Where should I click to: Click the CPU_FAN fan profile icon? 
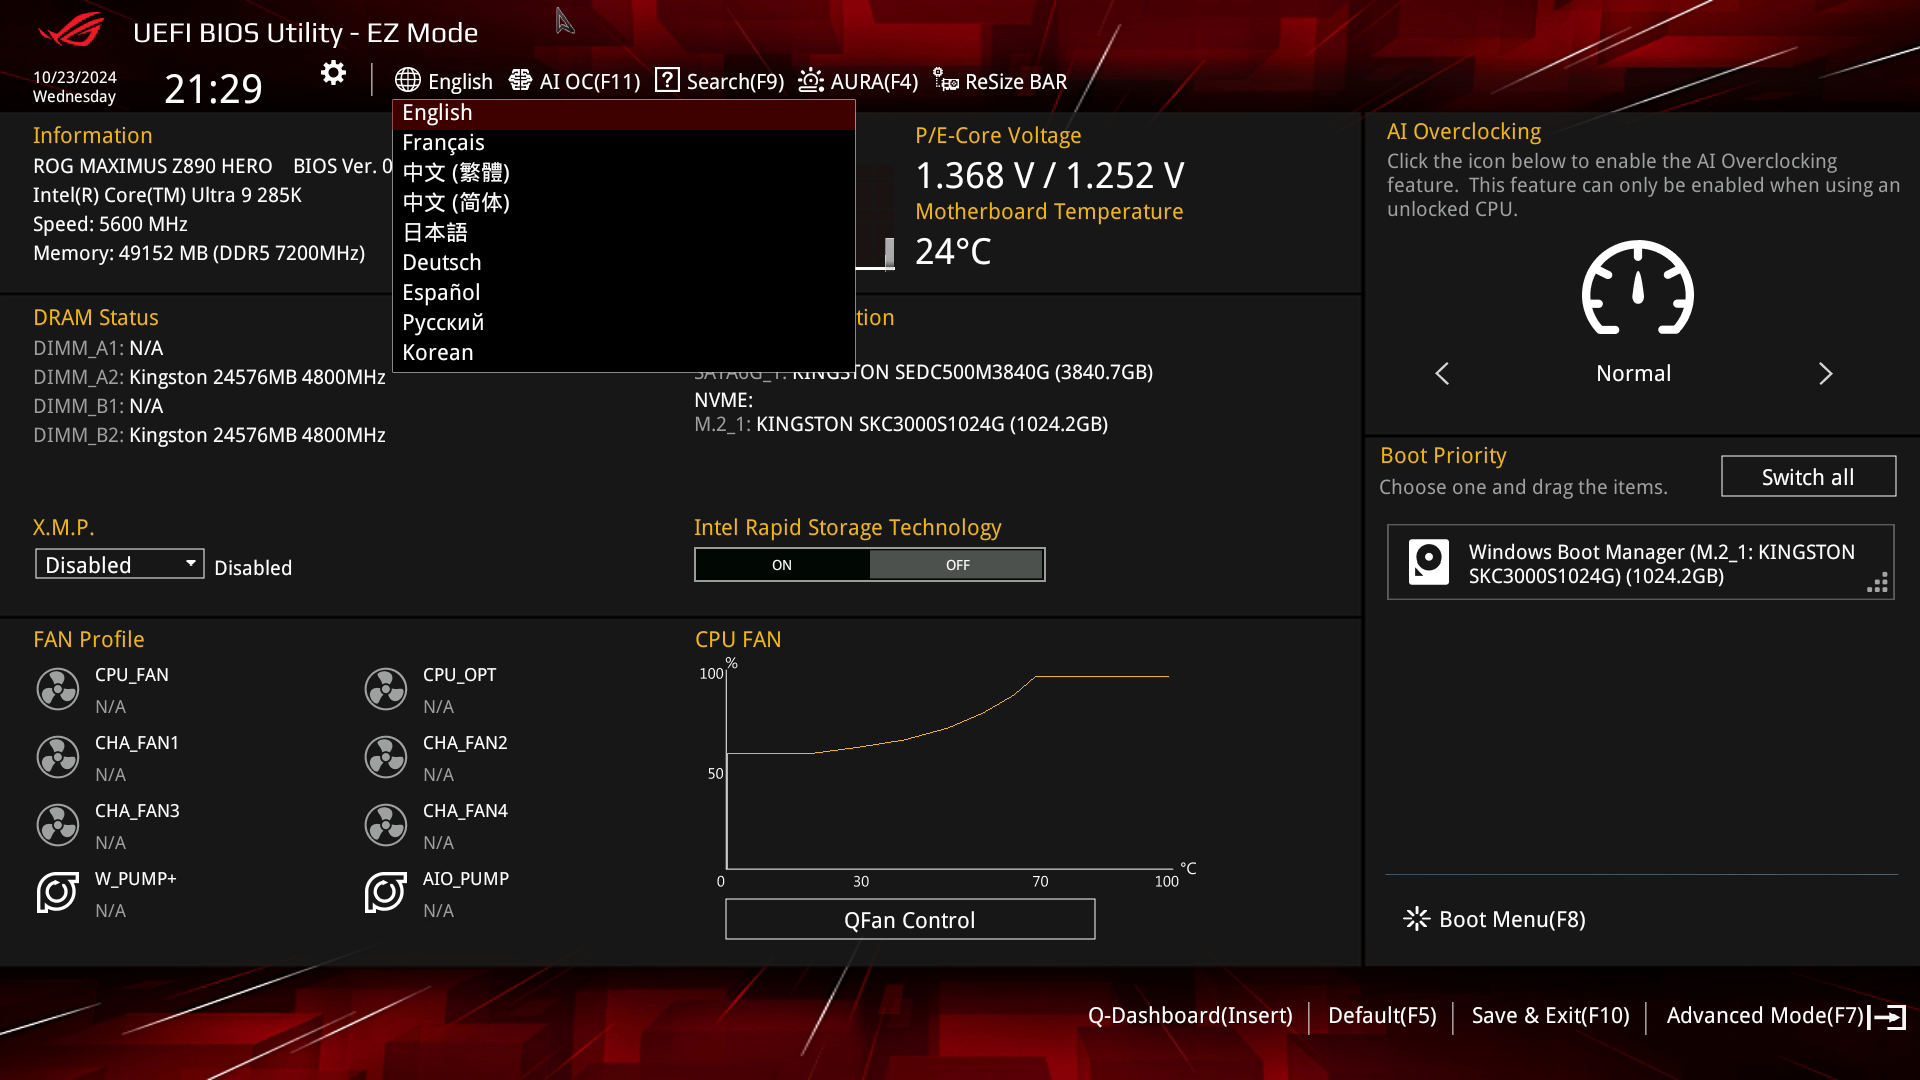click(57, 687)
